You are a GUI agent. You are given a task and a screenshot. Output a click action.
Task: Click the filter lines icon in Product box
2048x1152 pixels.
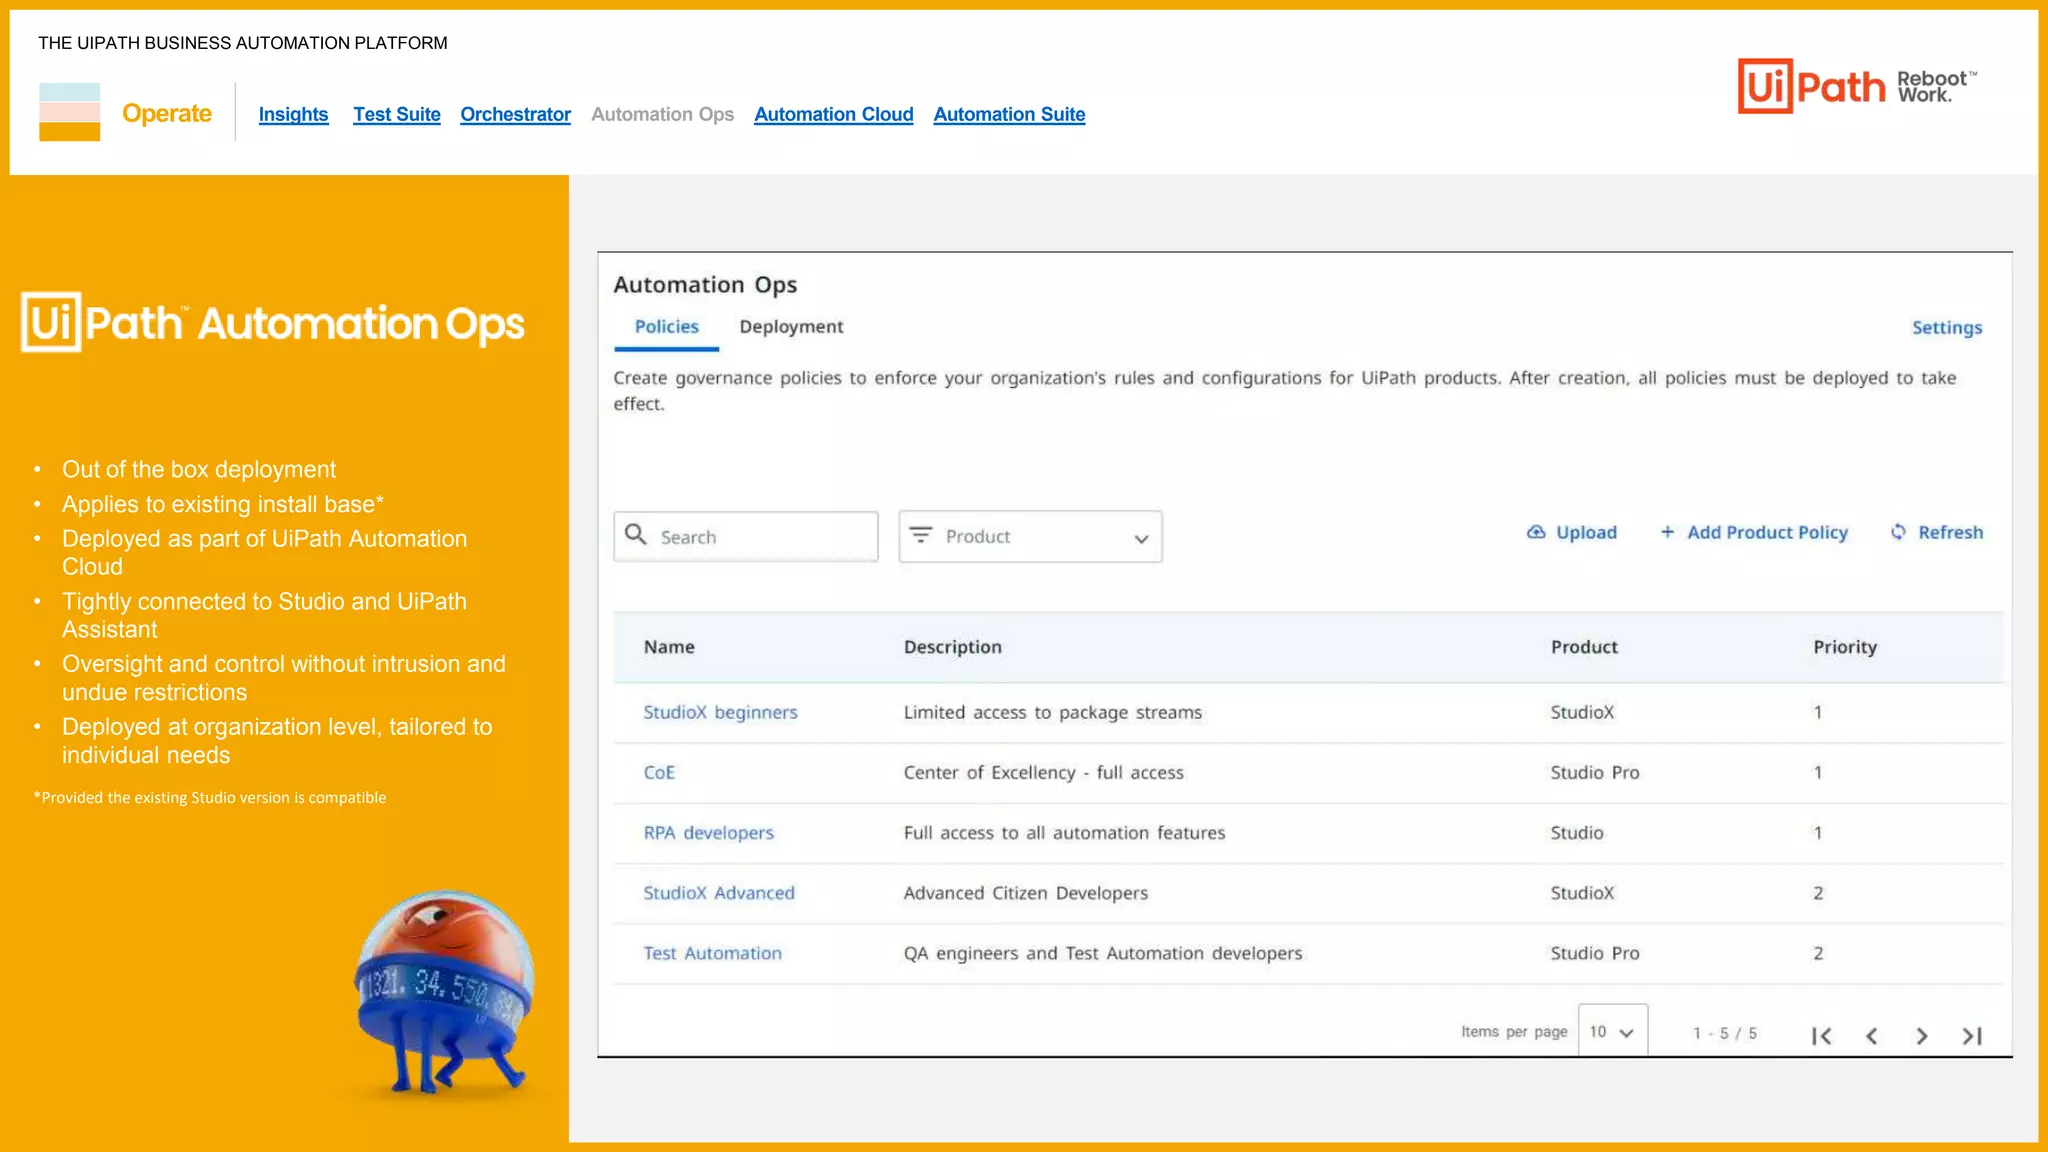coord(920,535)
